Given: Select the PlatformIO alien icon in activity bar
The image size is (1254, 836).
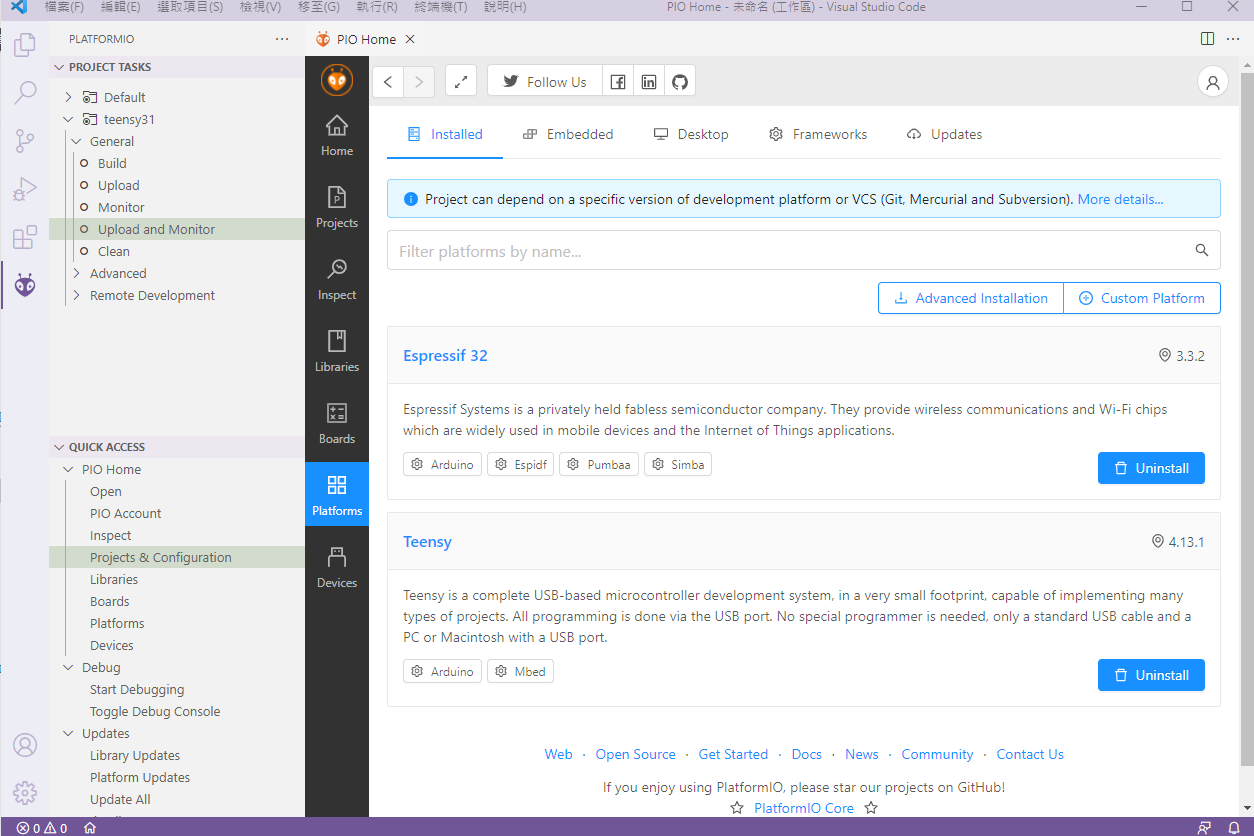Looking at the screenshot, I should [25, 285].
